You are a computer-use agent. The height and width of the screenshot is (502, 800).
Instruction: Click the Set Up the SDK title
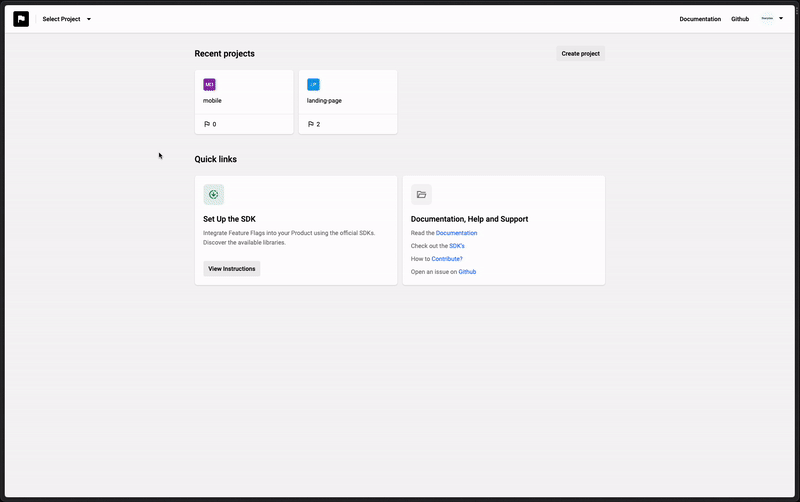[229, 219]
